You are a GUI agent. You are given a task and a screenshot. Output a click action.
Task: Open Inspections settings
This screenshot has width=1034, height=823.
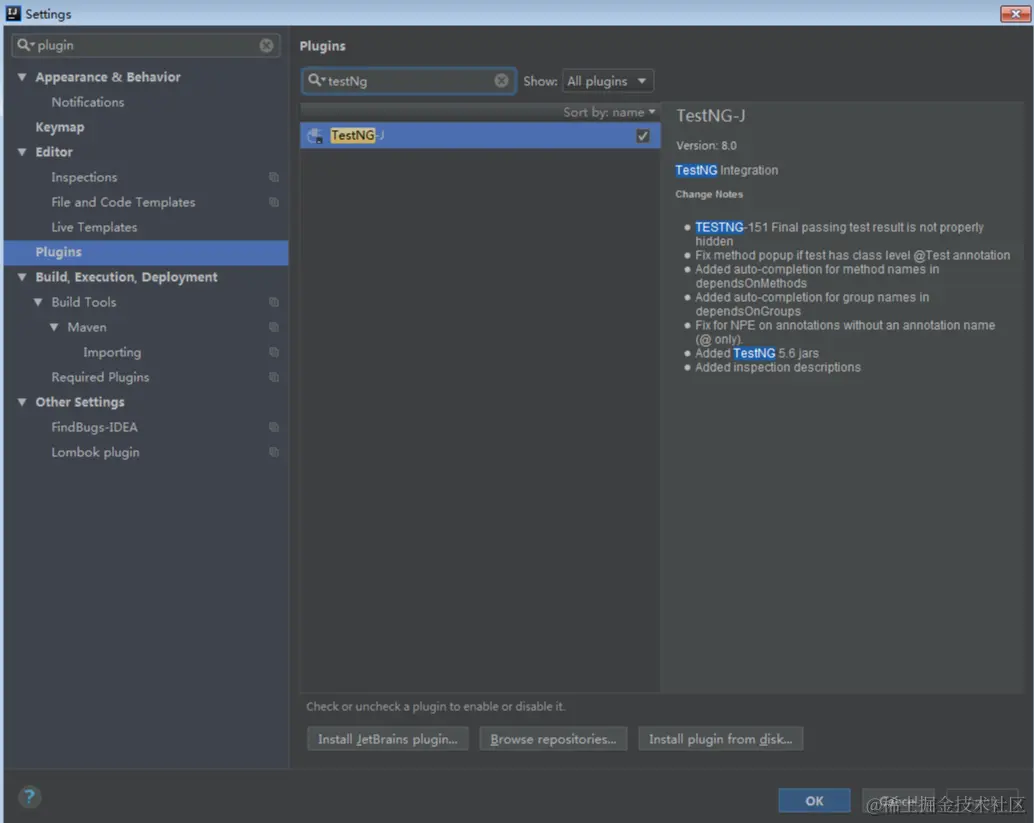84,177
